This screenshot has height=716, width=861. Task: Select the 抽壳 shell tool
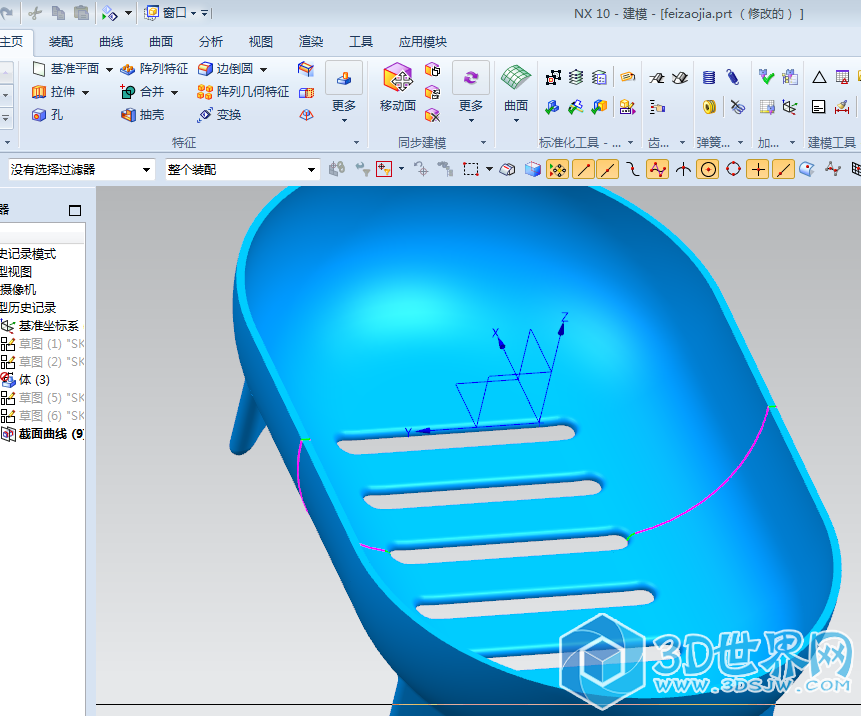point(143,115)
